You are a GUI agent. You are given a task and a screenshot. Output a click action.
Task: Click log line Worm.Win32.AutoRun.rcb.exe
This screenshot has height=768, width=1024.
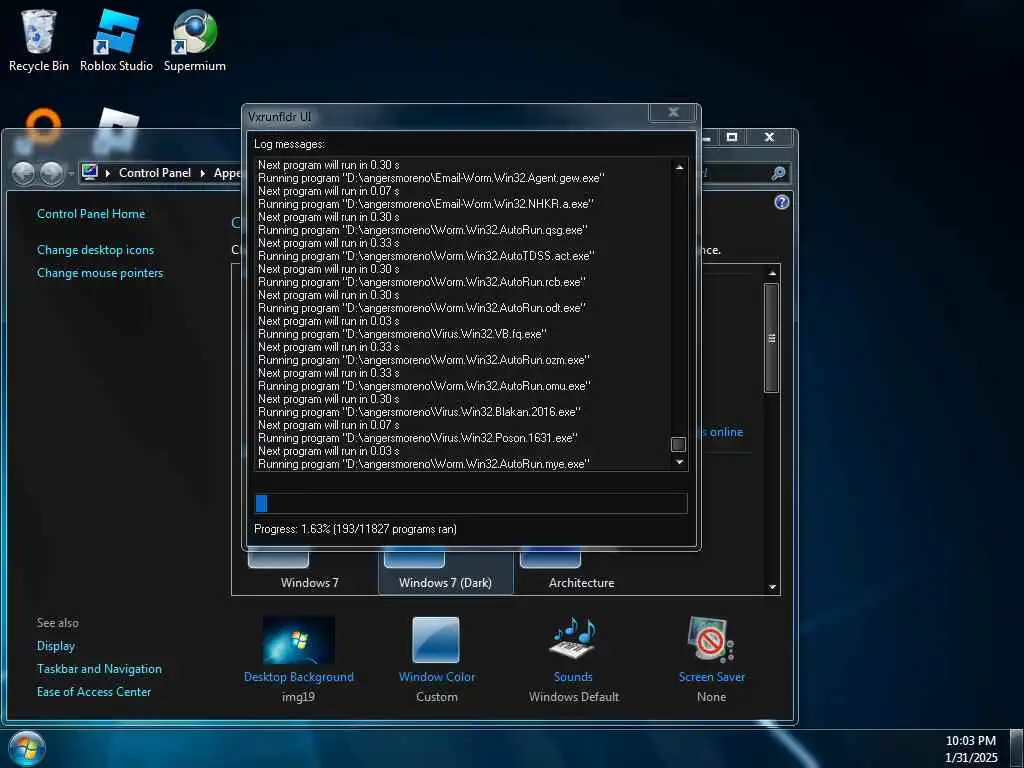tap(422, 282)
